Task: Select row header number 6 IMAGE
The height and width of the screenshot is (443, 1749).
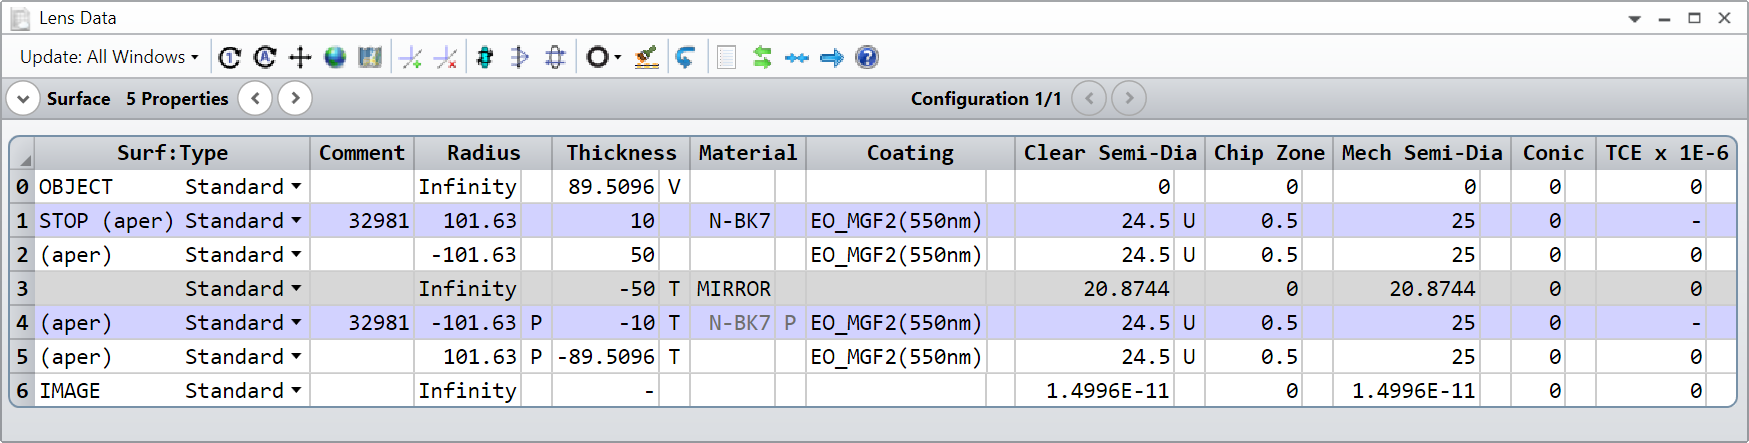Action: point(22,391)
